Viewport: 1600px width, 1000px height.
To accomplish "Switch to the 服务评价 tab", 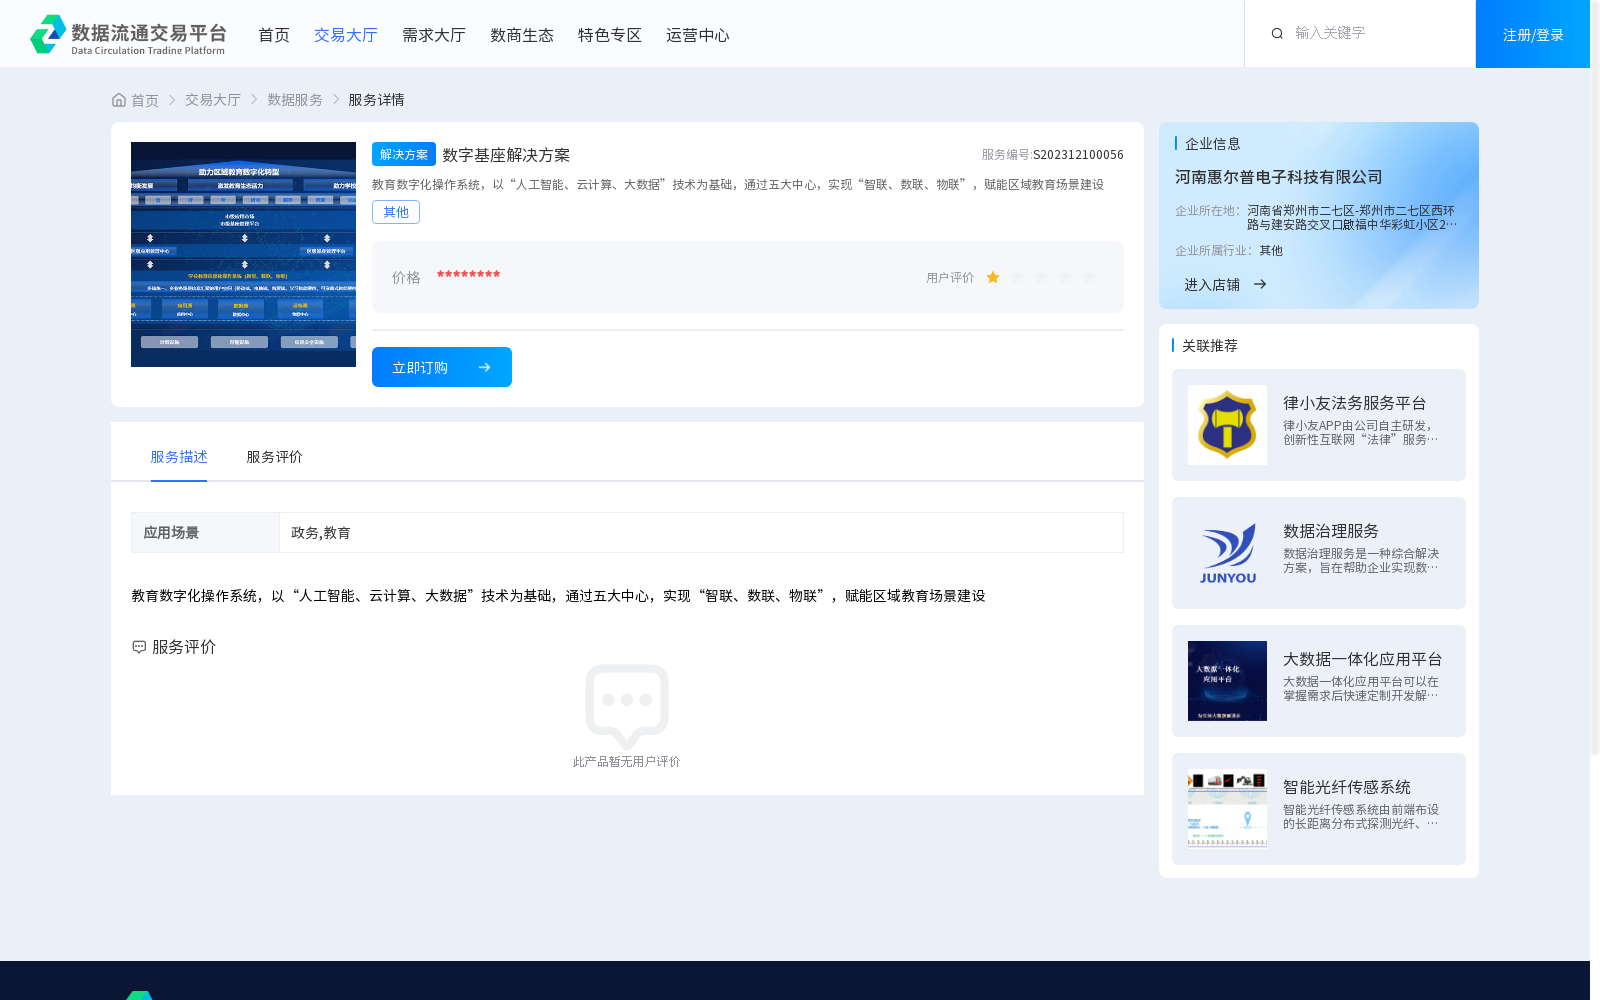I will click(275, 457).
